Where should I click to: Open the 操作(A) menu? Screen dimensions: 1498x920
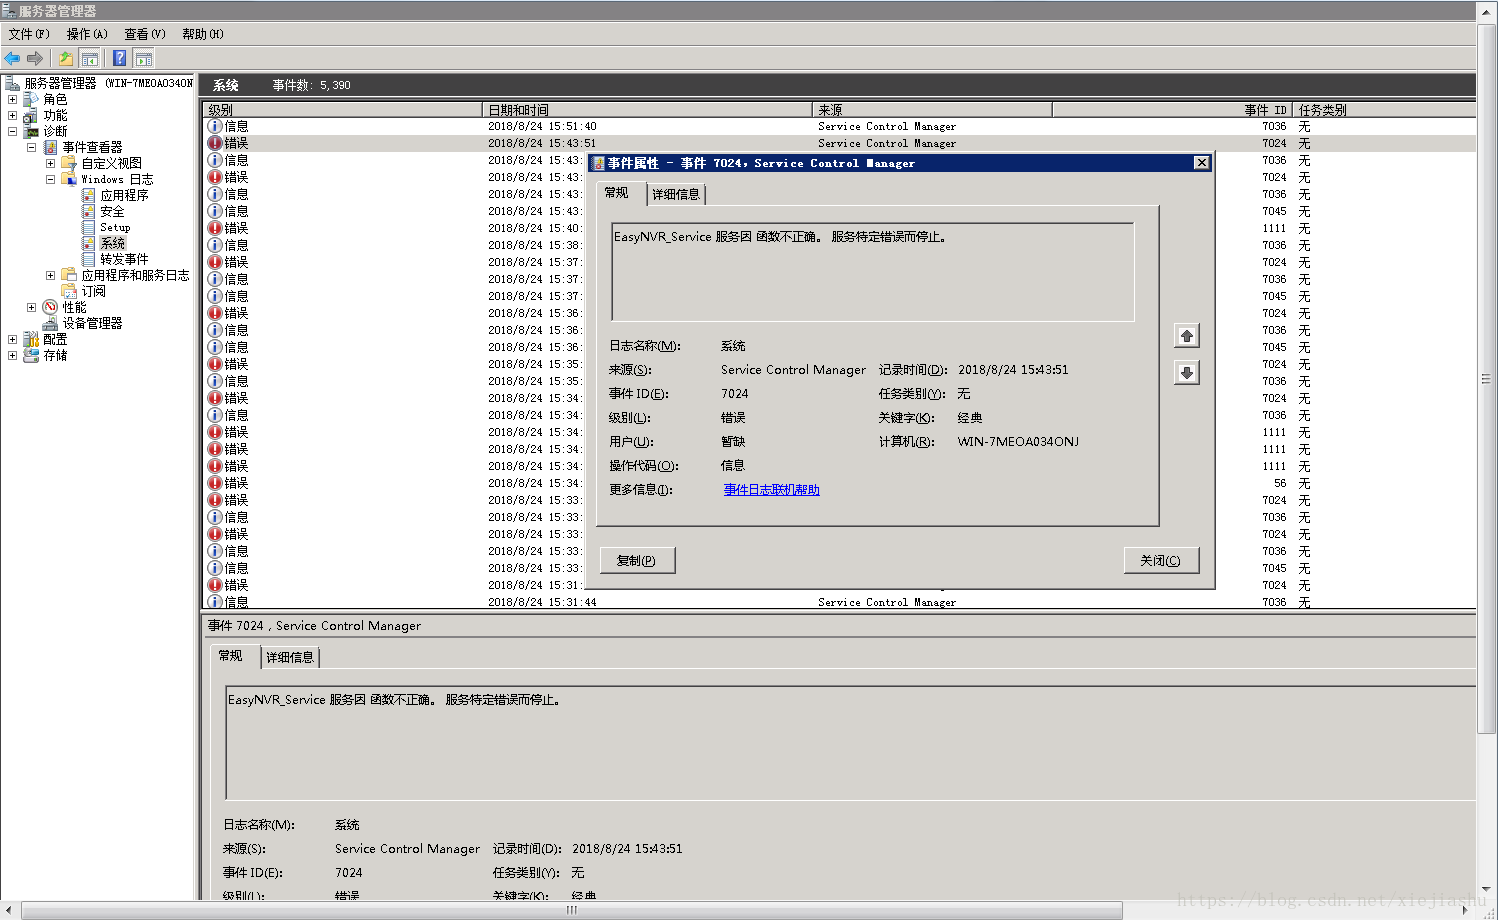click(x=87, y=34)
